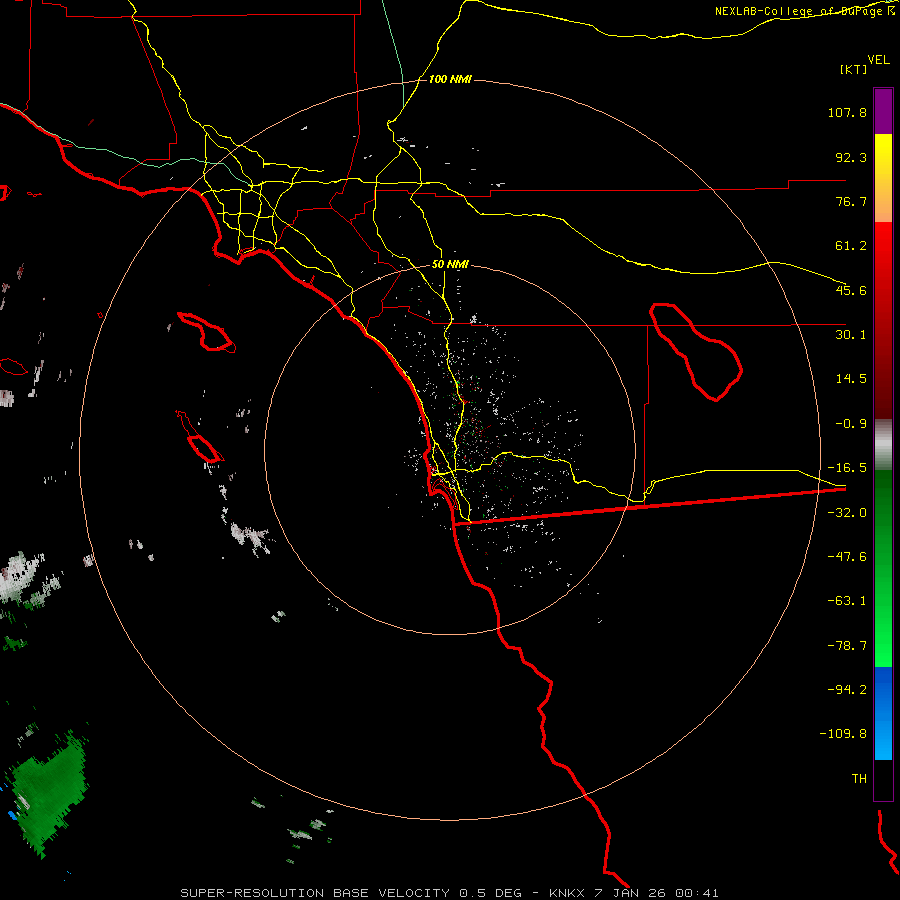Select the -94.2 legend value
The image size is (900, 900).
(847, 689)
